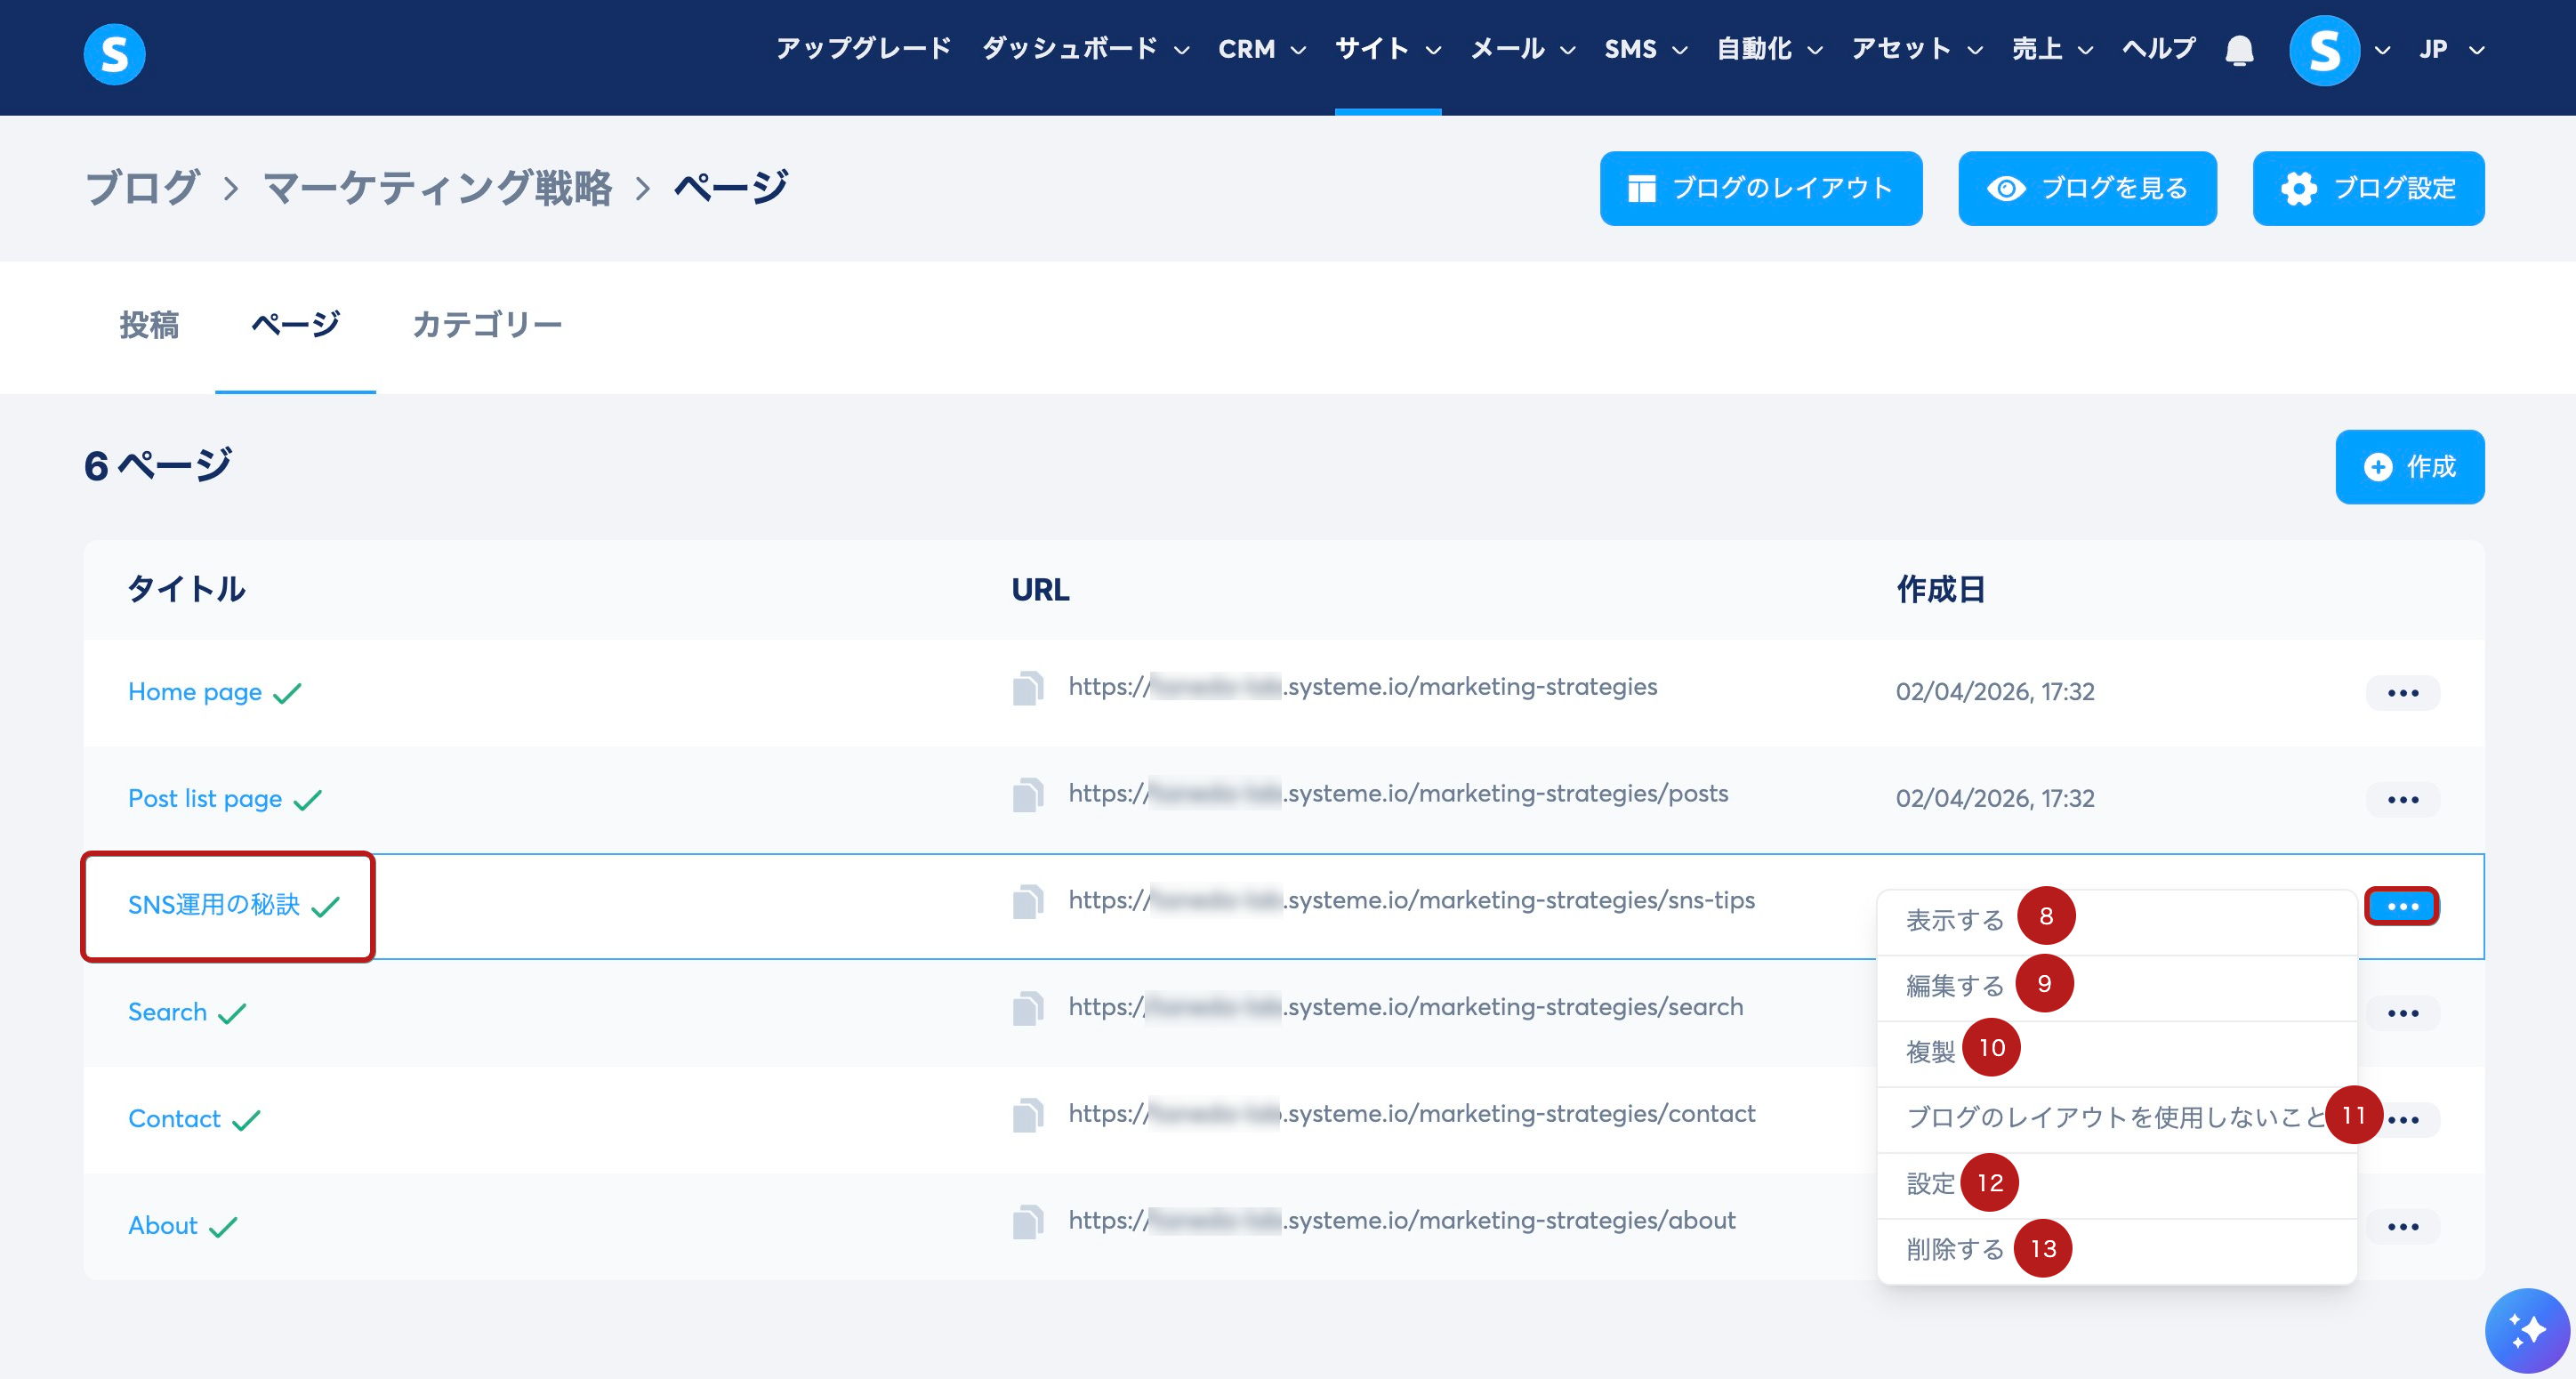Click the Systeme logo in top-left
The image size is (2576, 1379).
[x=114, y=54]
